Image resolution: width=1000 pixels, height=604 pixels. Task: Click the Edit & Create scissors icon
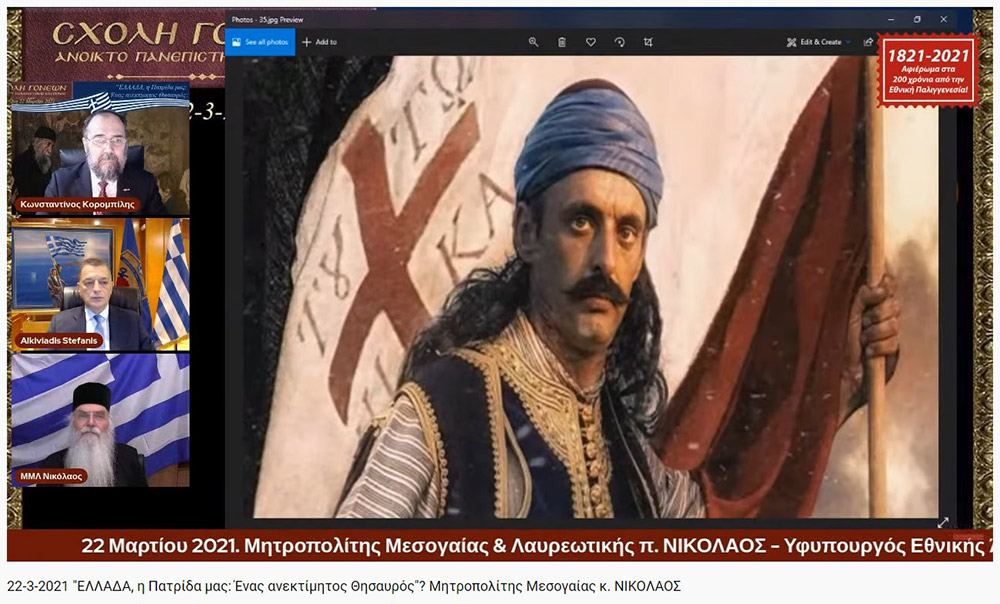tap(791, 42)
